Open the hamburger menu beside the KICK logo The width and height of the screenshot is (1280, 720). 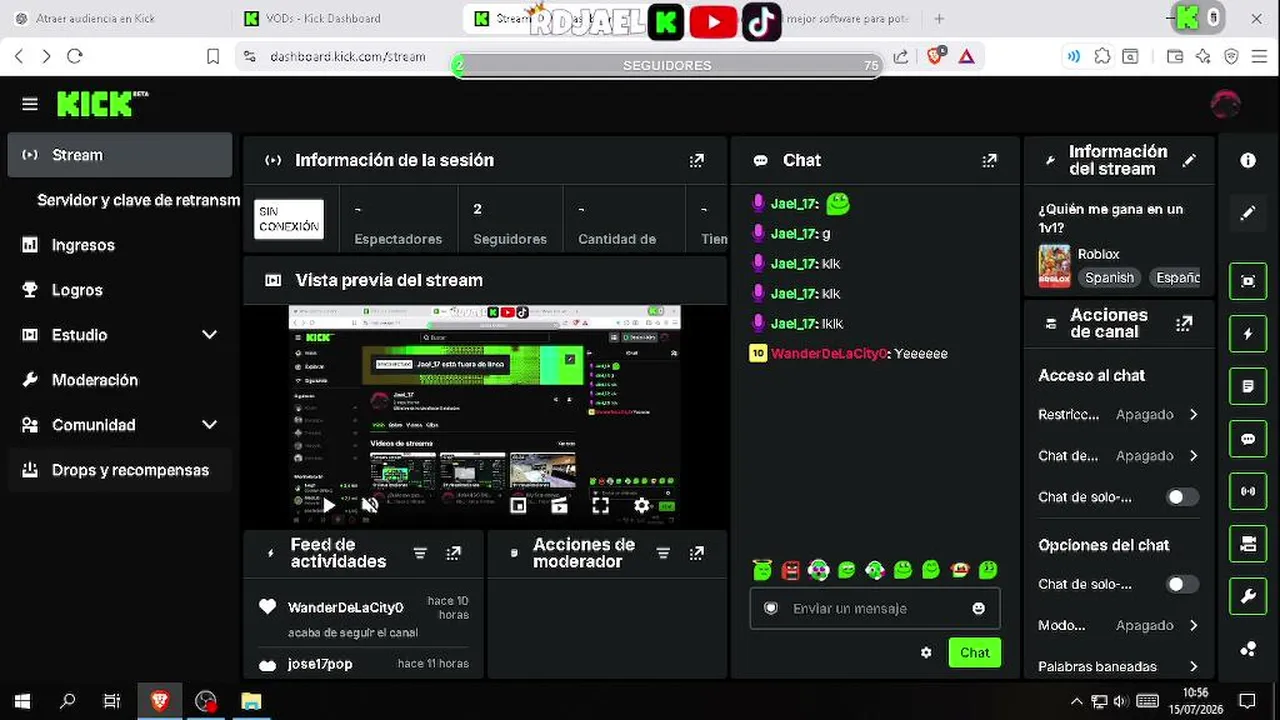[x=30, y=104]
